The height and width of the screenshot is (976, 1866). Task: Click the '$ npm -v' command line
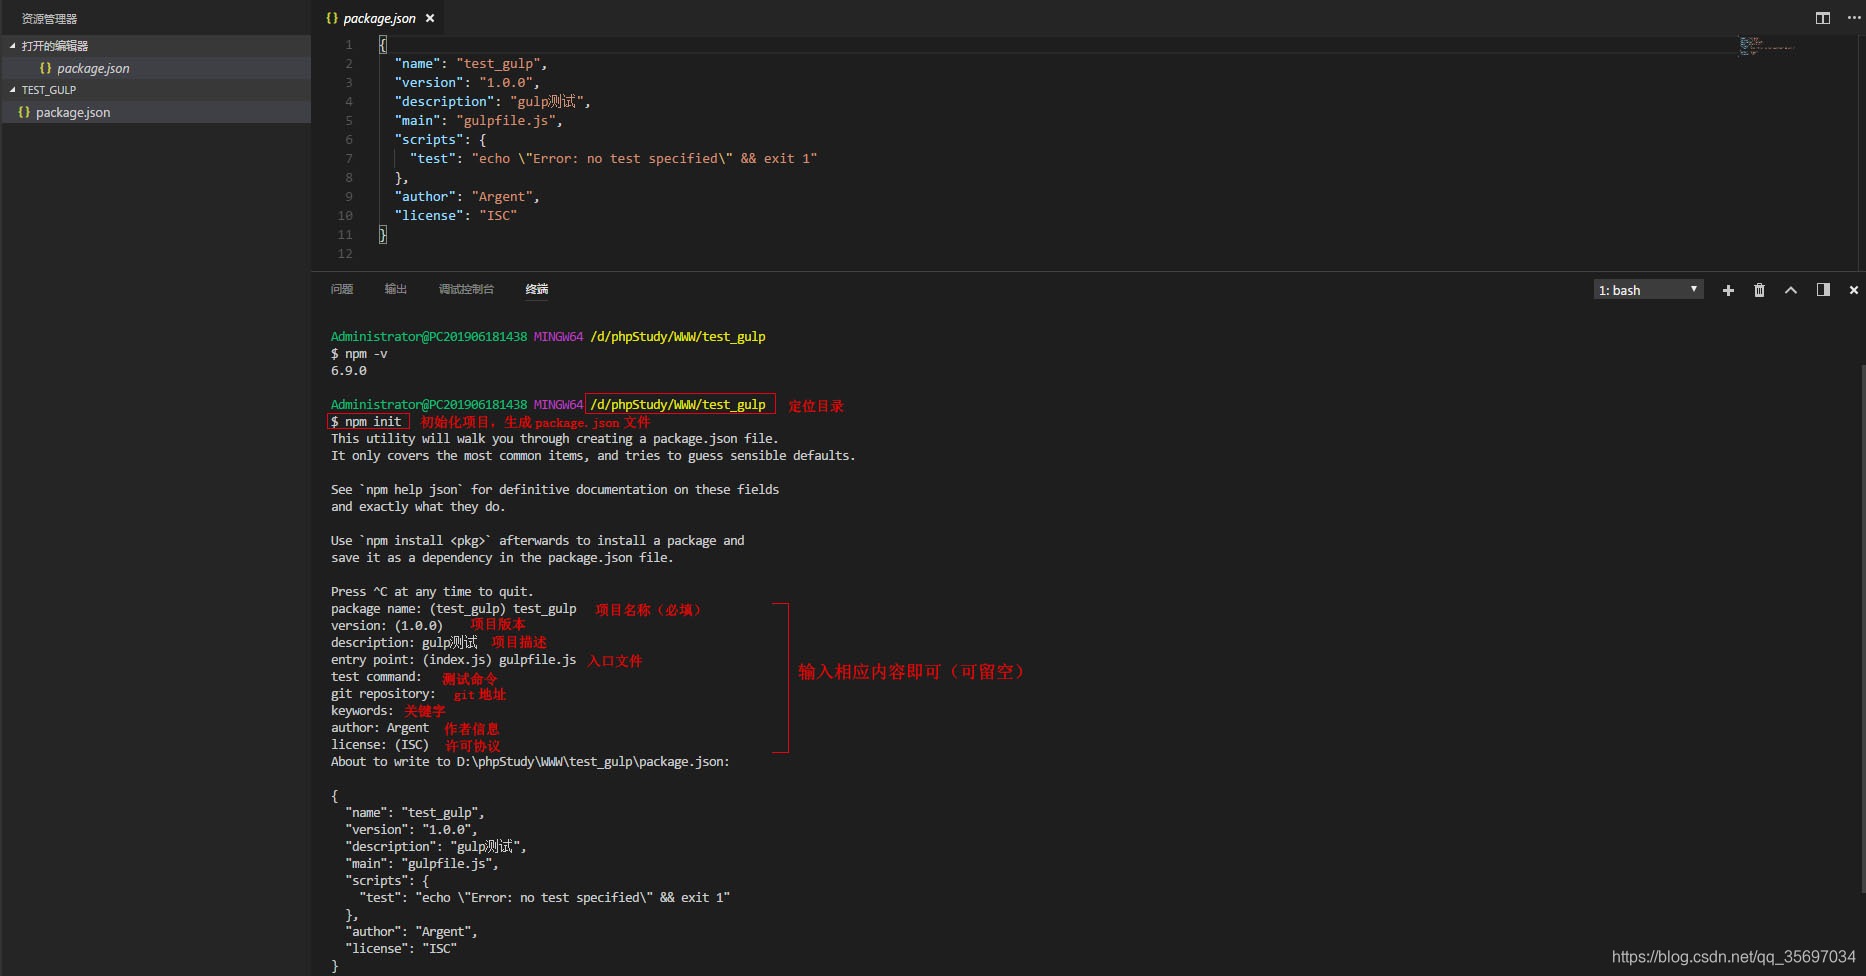(359, 354)
